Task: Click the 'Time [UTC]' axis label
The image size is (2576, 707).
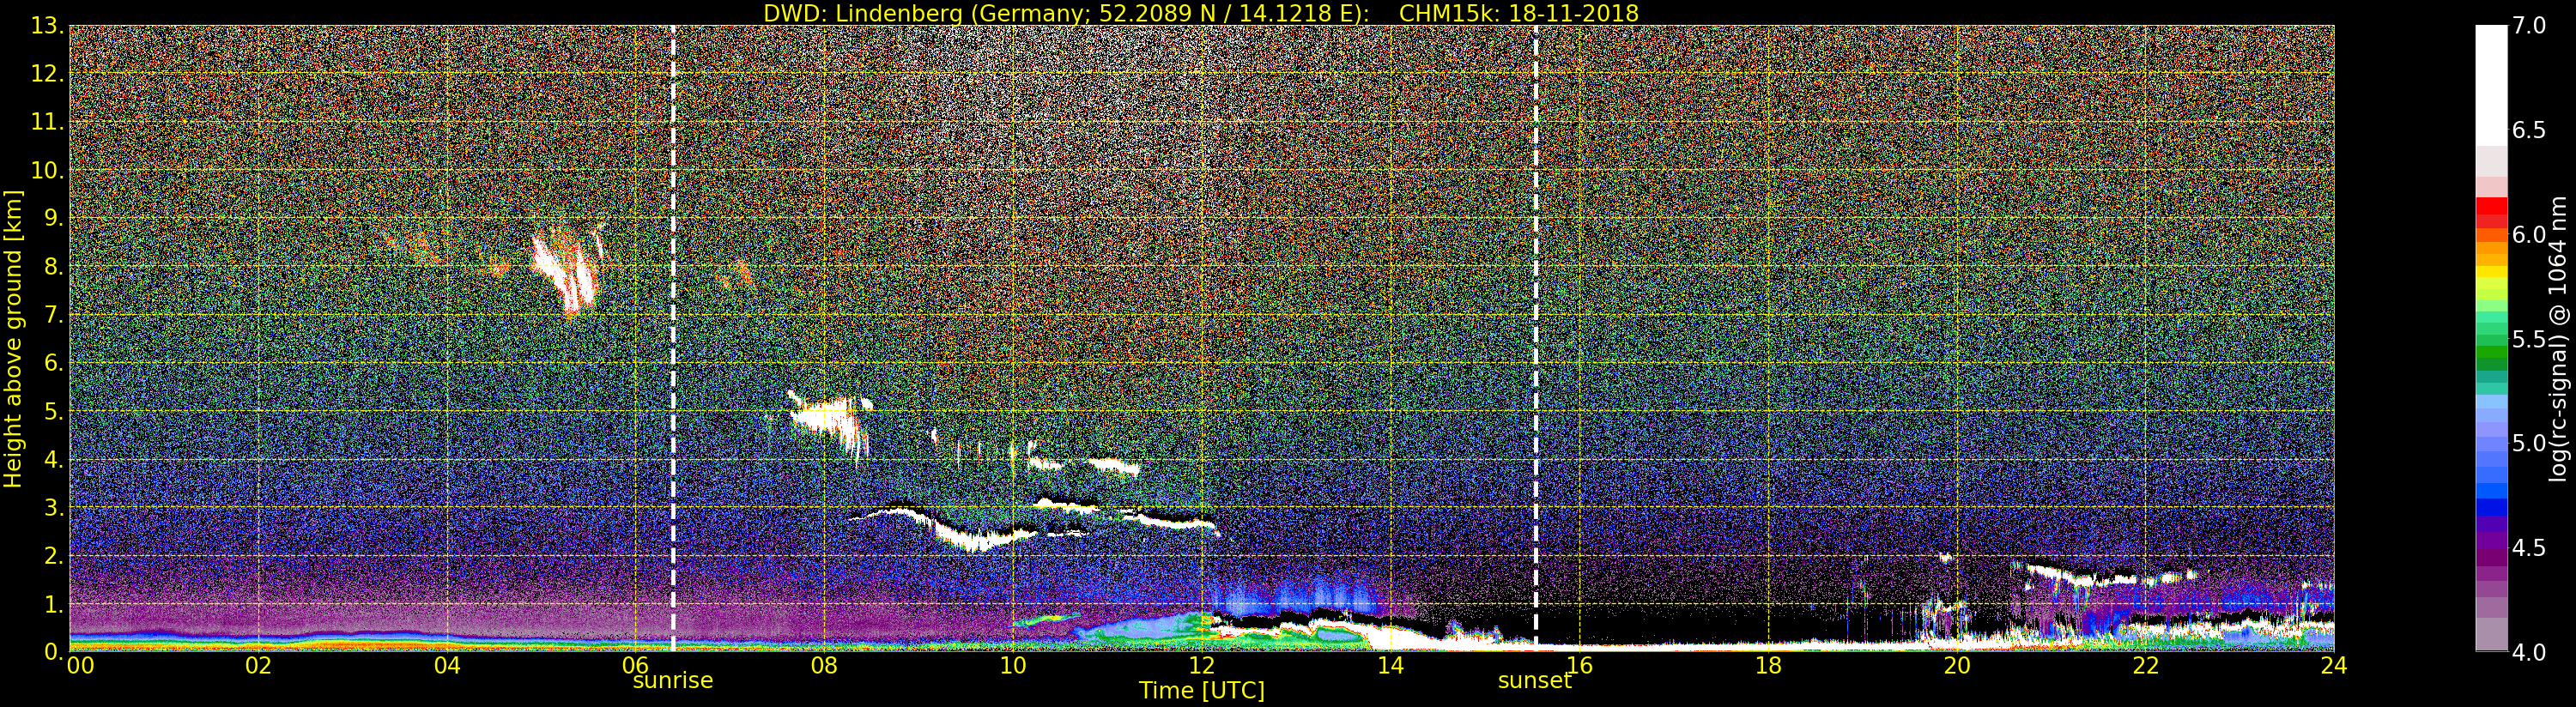Action: pos(1201,691)
